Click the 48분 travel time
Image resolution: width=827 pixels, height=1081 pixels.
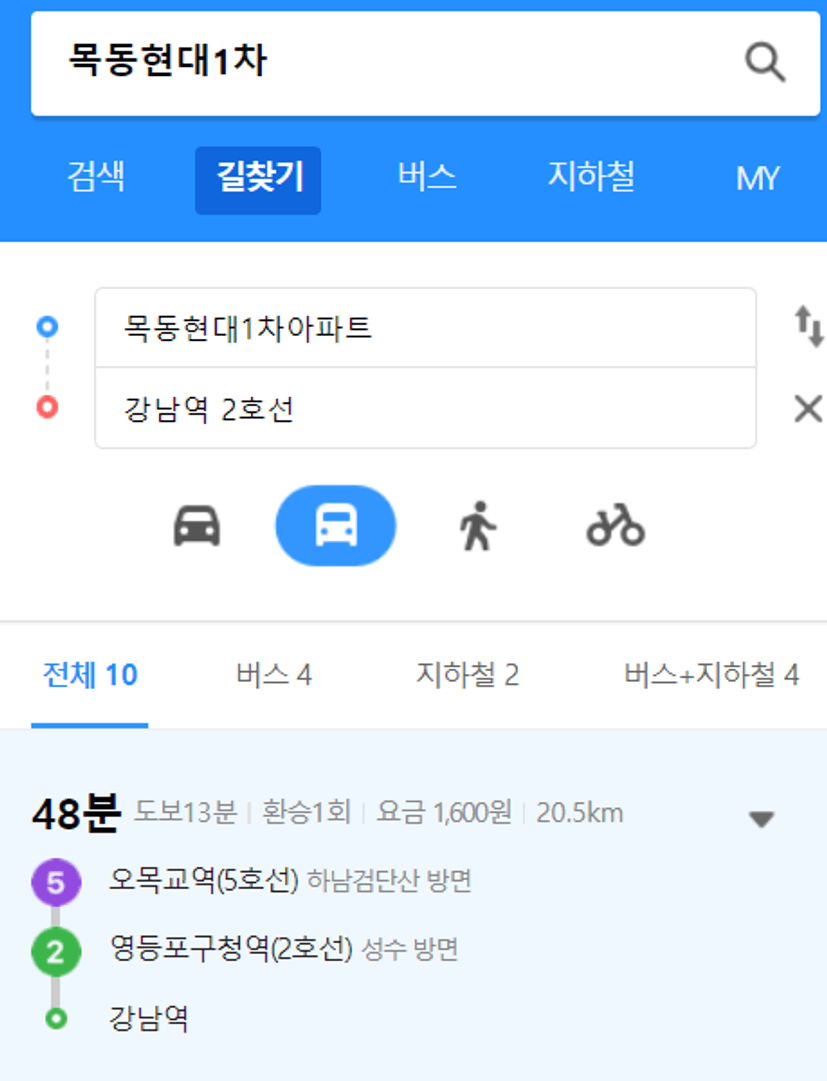(76, 814)
